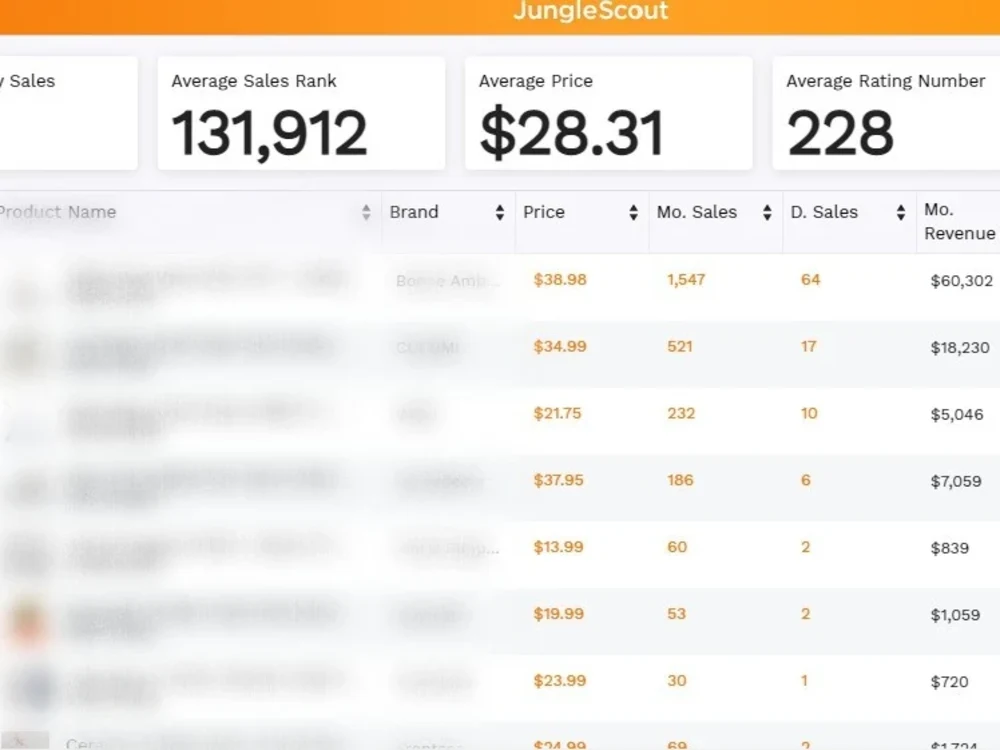Click price cell $21.75
The width and height of the screenshot is (1000, 750).
pos(557,414)
